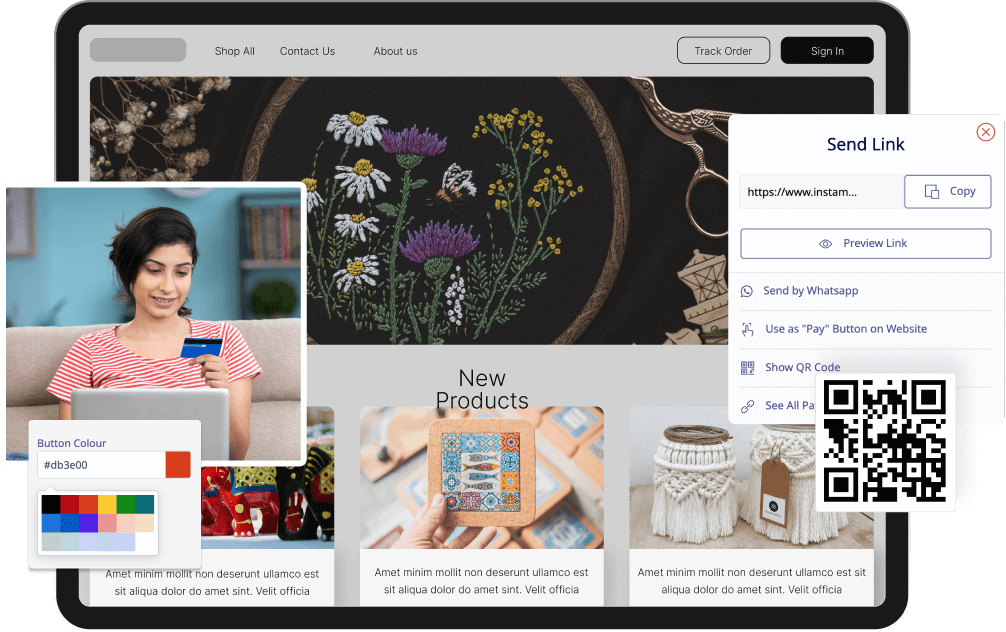This screenshot has height=632, width=1006.
Task: Click the WhatsApp icon in Send Link panel
Action: tap(747, 291)
